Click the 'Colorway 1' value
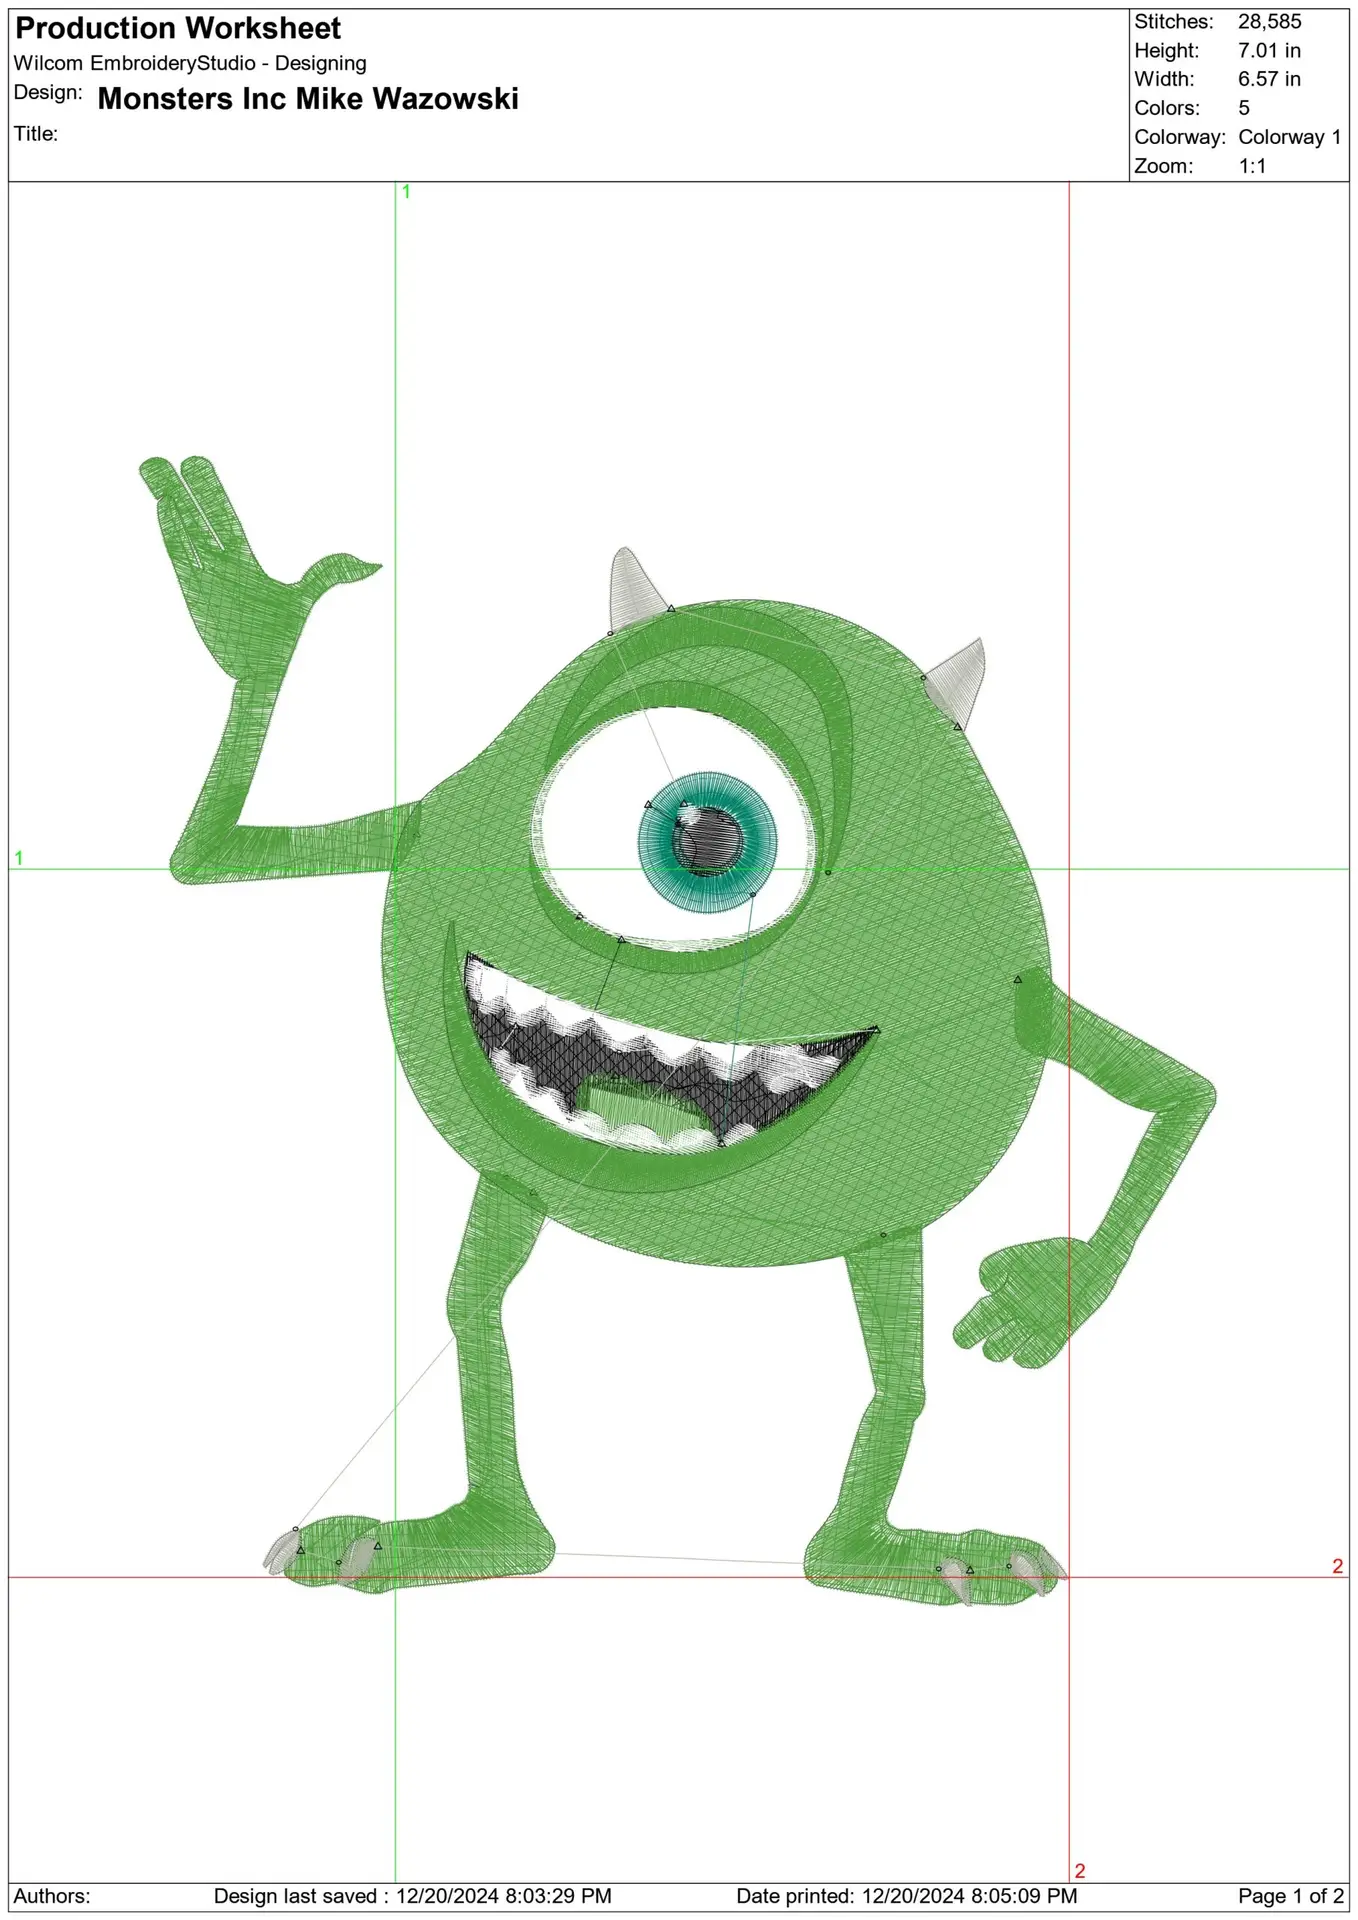The width and height of the screenshot is (1358, 1920). click(x=1290, y=137)
